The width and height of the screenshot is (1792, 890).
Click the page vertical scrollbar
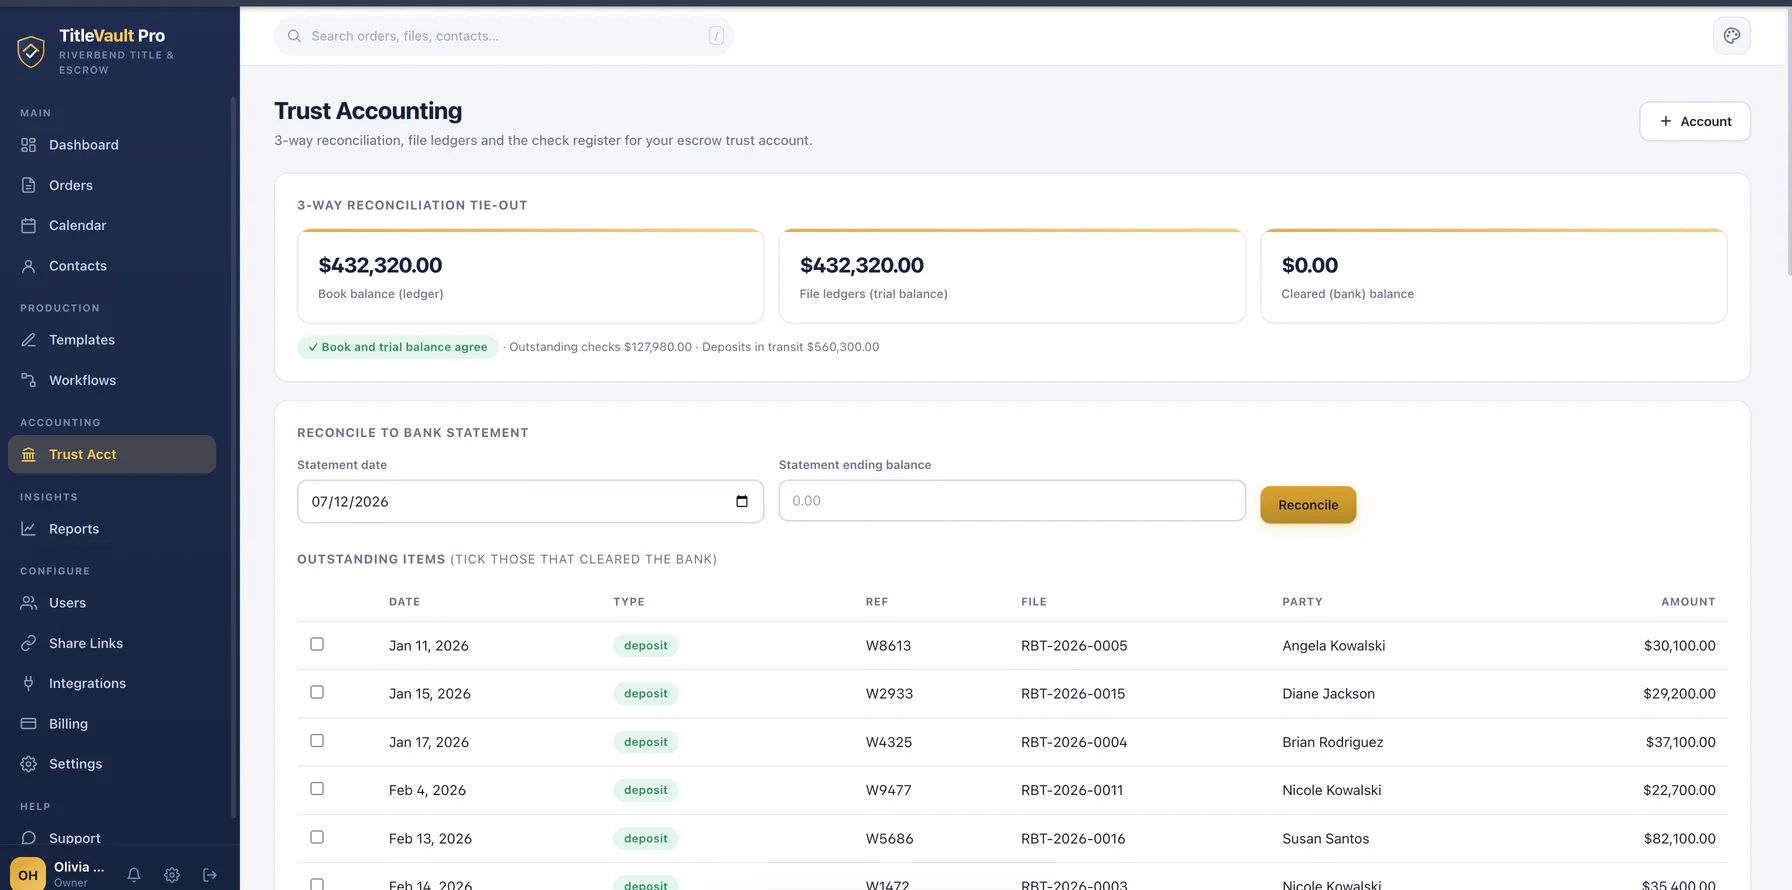pyautogui.click(x=1788, y=140)
